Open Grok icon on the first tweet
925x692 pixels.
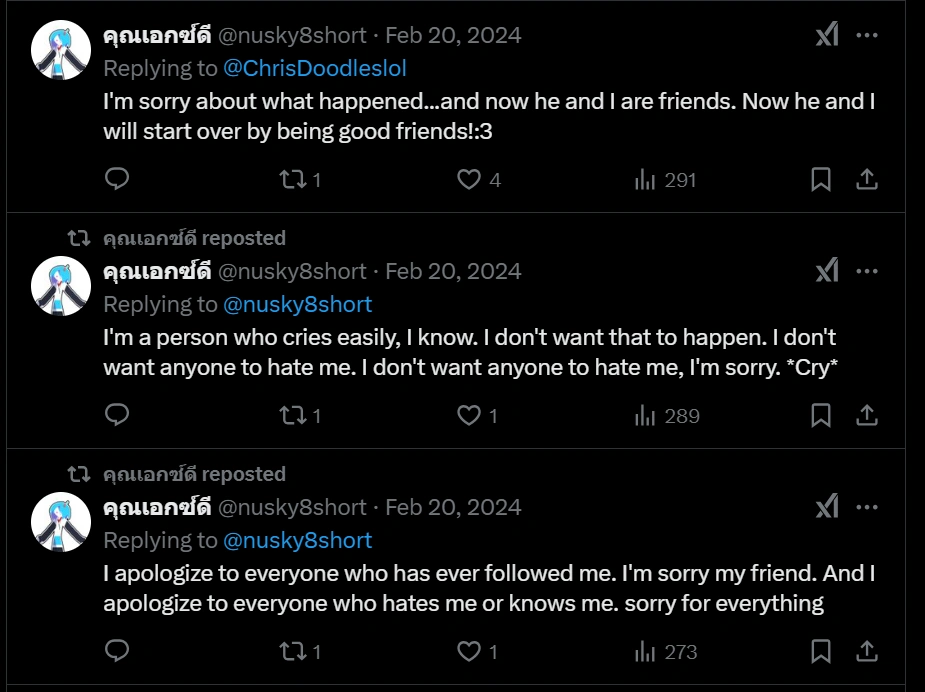[827, 35]
